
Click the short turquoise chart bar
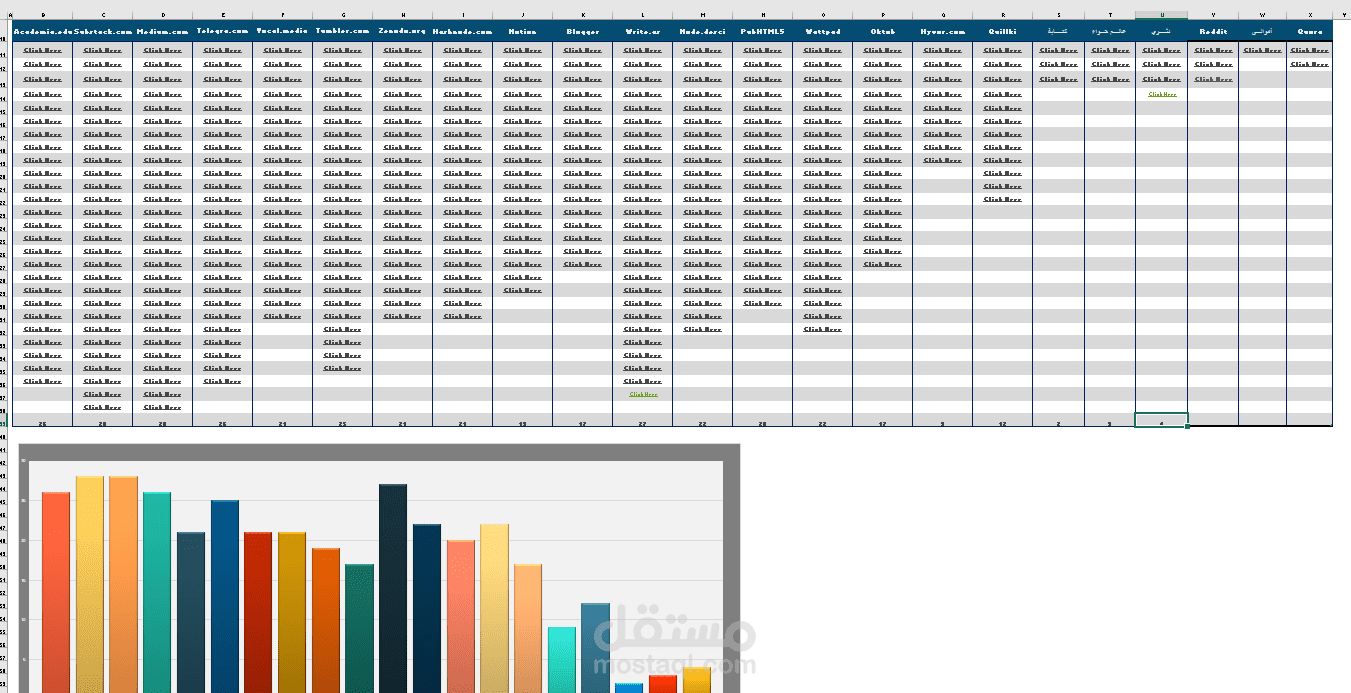click(562, 660)
